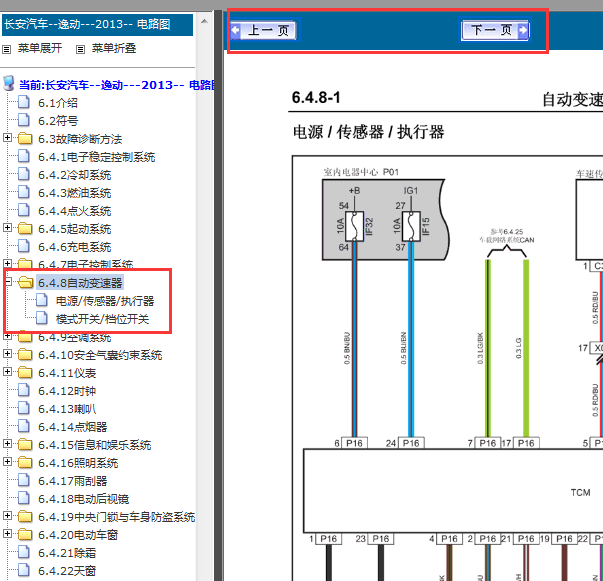Select 6.4.20电动车窗 entry
This screenshot has width=603, height=581.
pos(78,535)
